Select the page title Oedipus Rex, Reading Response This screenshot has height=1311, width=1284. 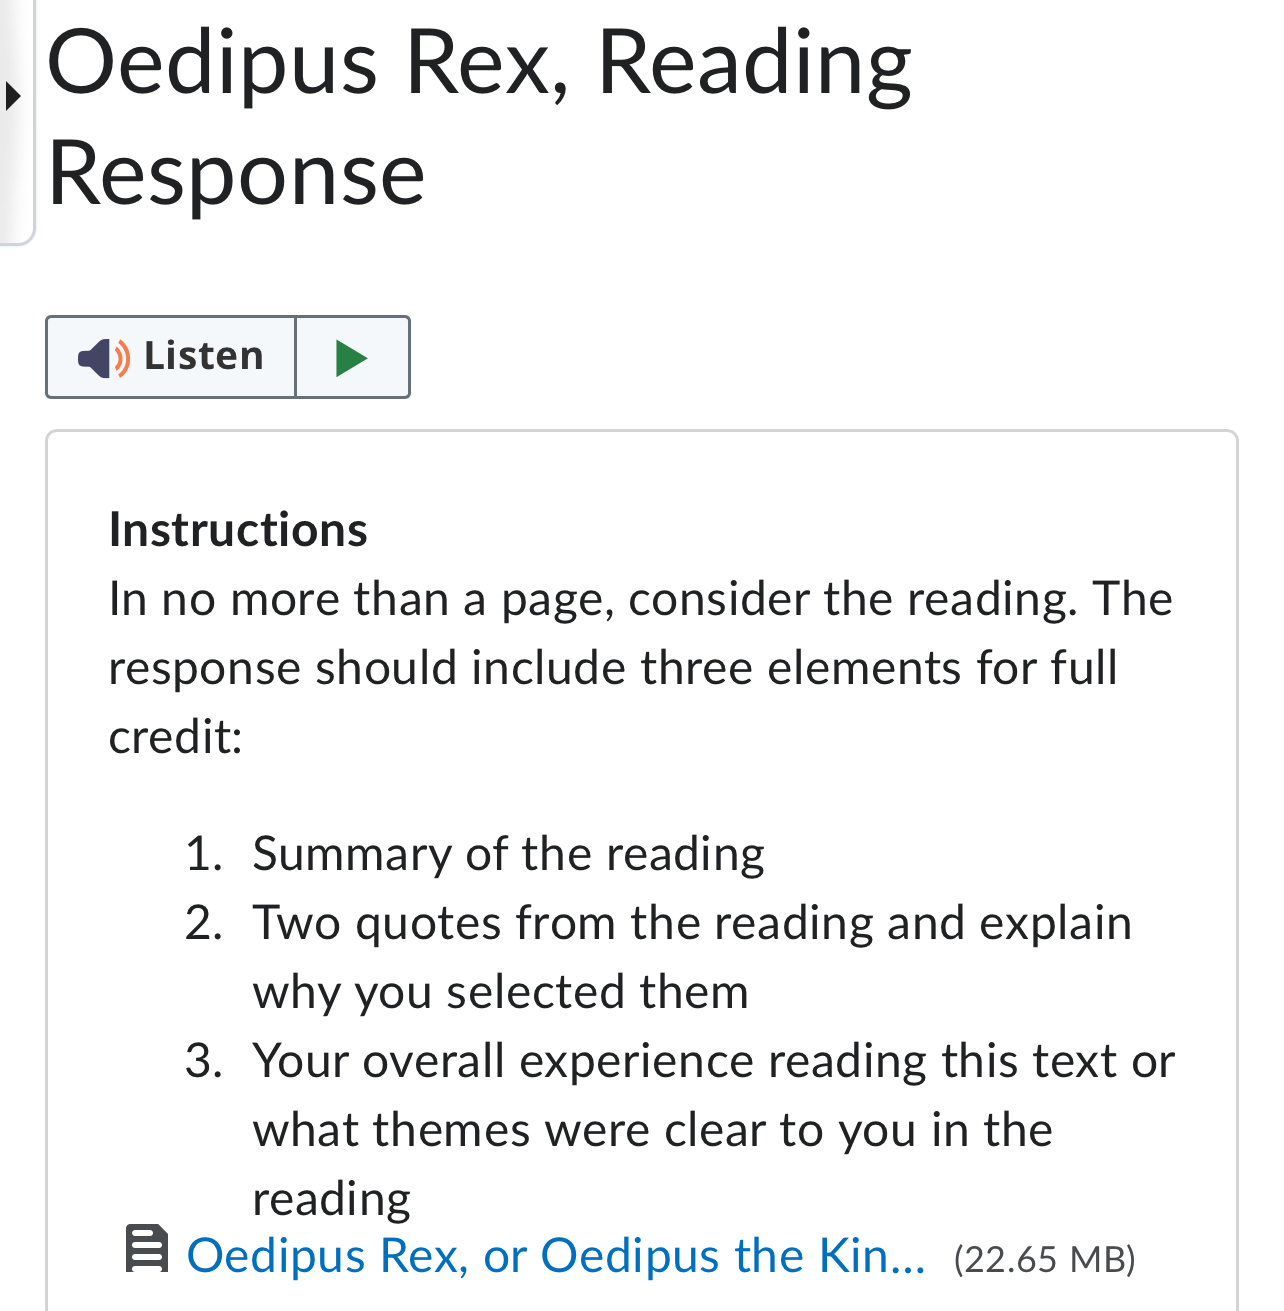tap(480, 120)
